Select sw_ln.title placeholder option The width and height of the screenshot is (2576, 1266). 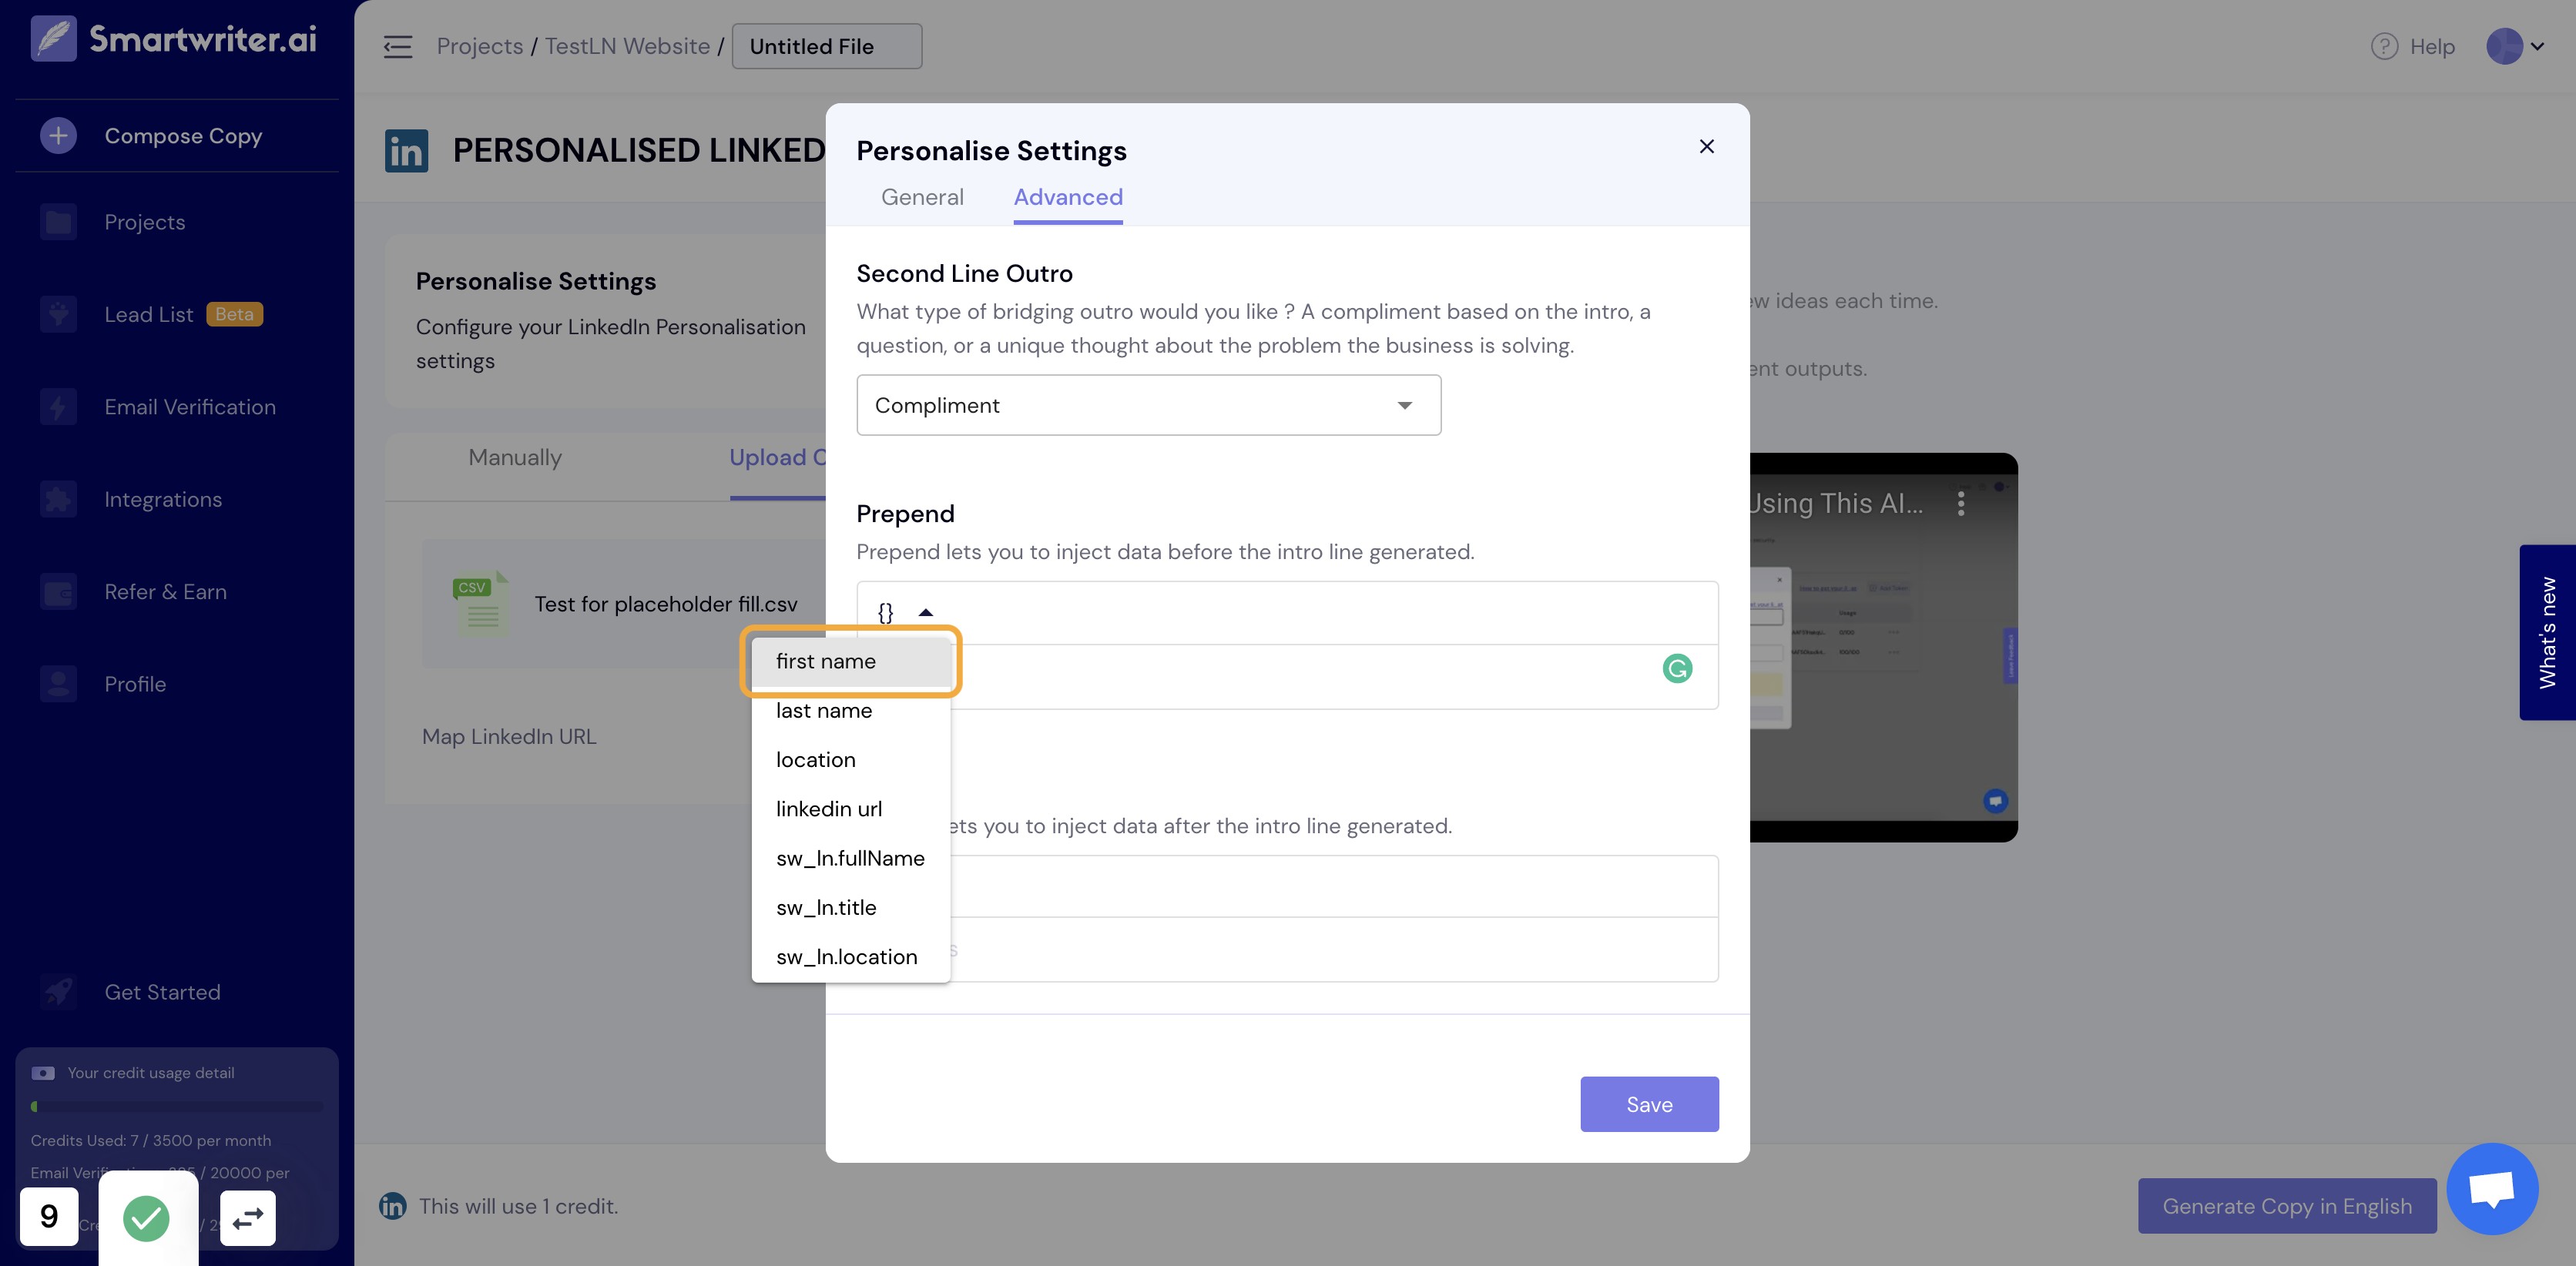(x=850, y=907)
